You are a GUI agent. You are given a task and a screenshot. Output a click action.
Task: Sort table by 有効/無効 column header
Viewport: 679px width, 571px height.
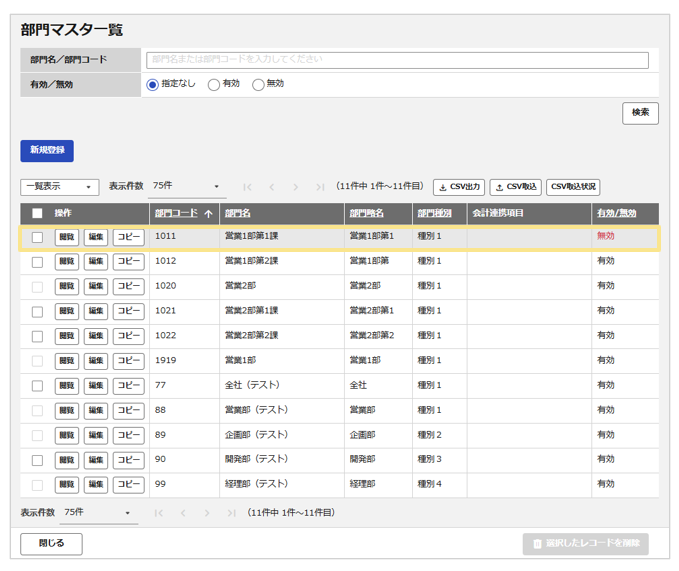tap(617, 213)
